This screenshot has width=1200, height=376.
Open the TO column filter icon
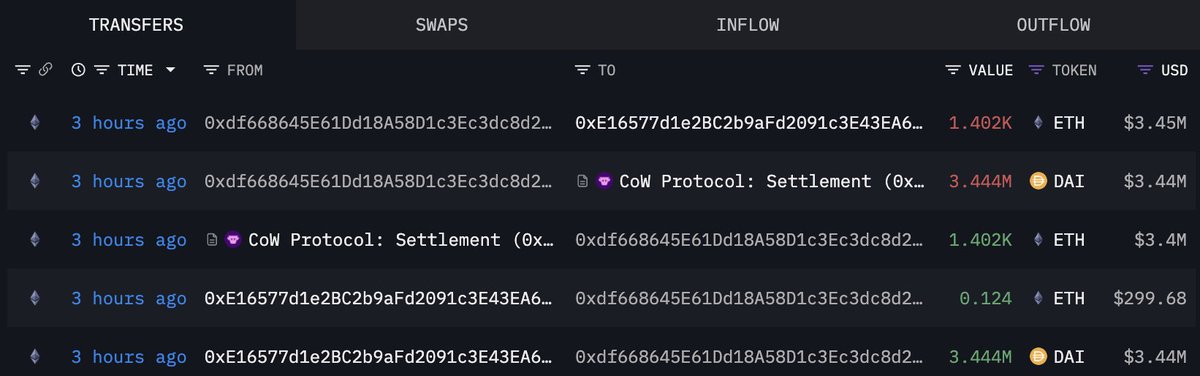pos(583,71)
